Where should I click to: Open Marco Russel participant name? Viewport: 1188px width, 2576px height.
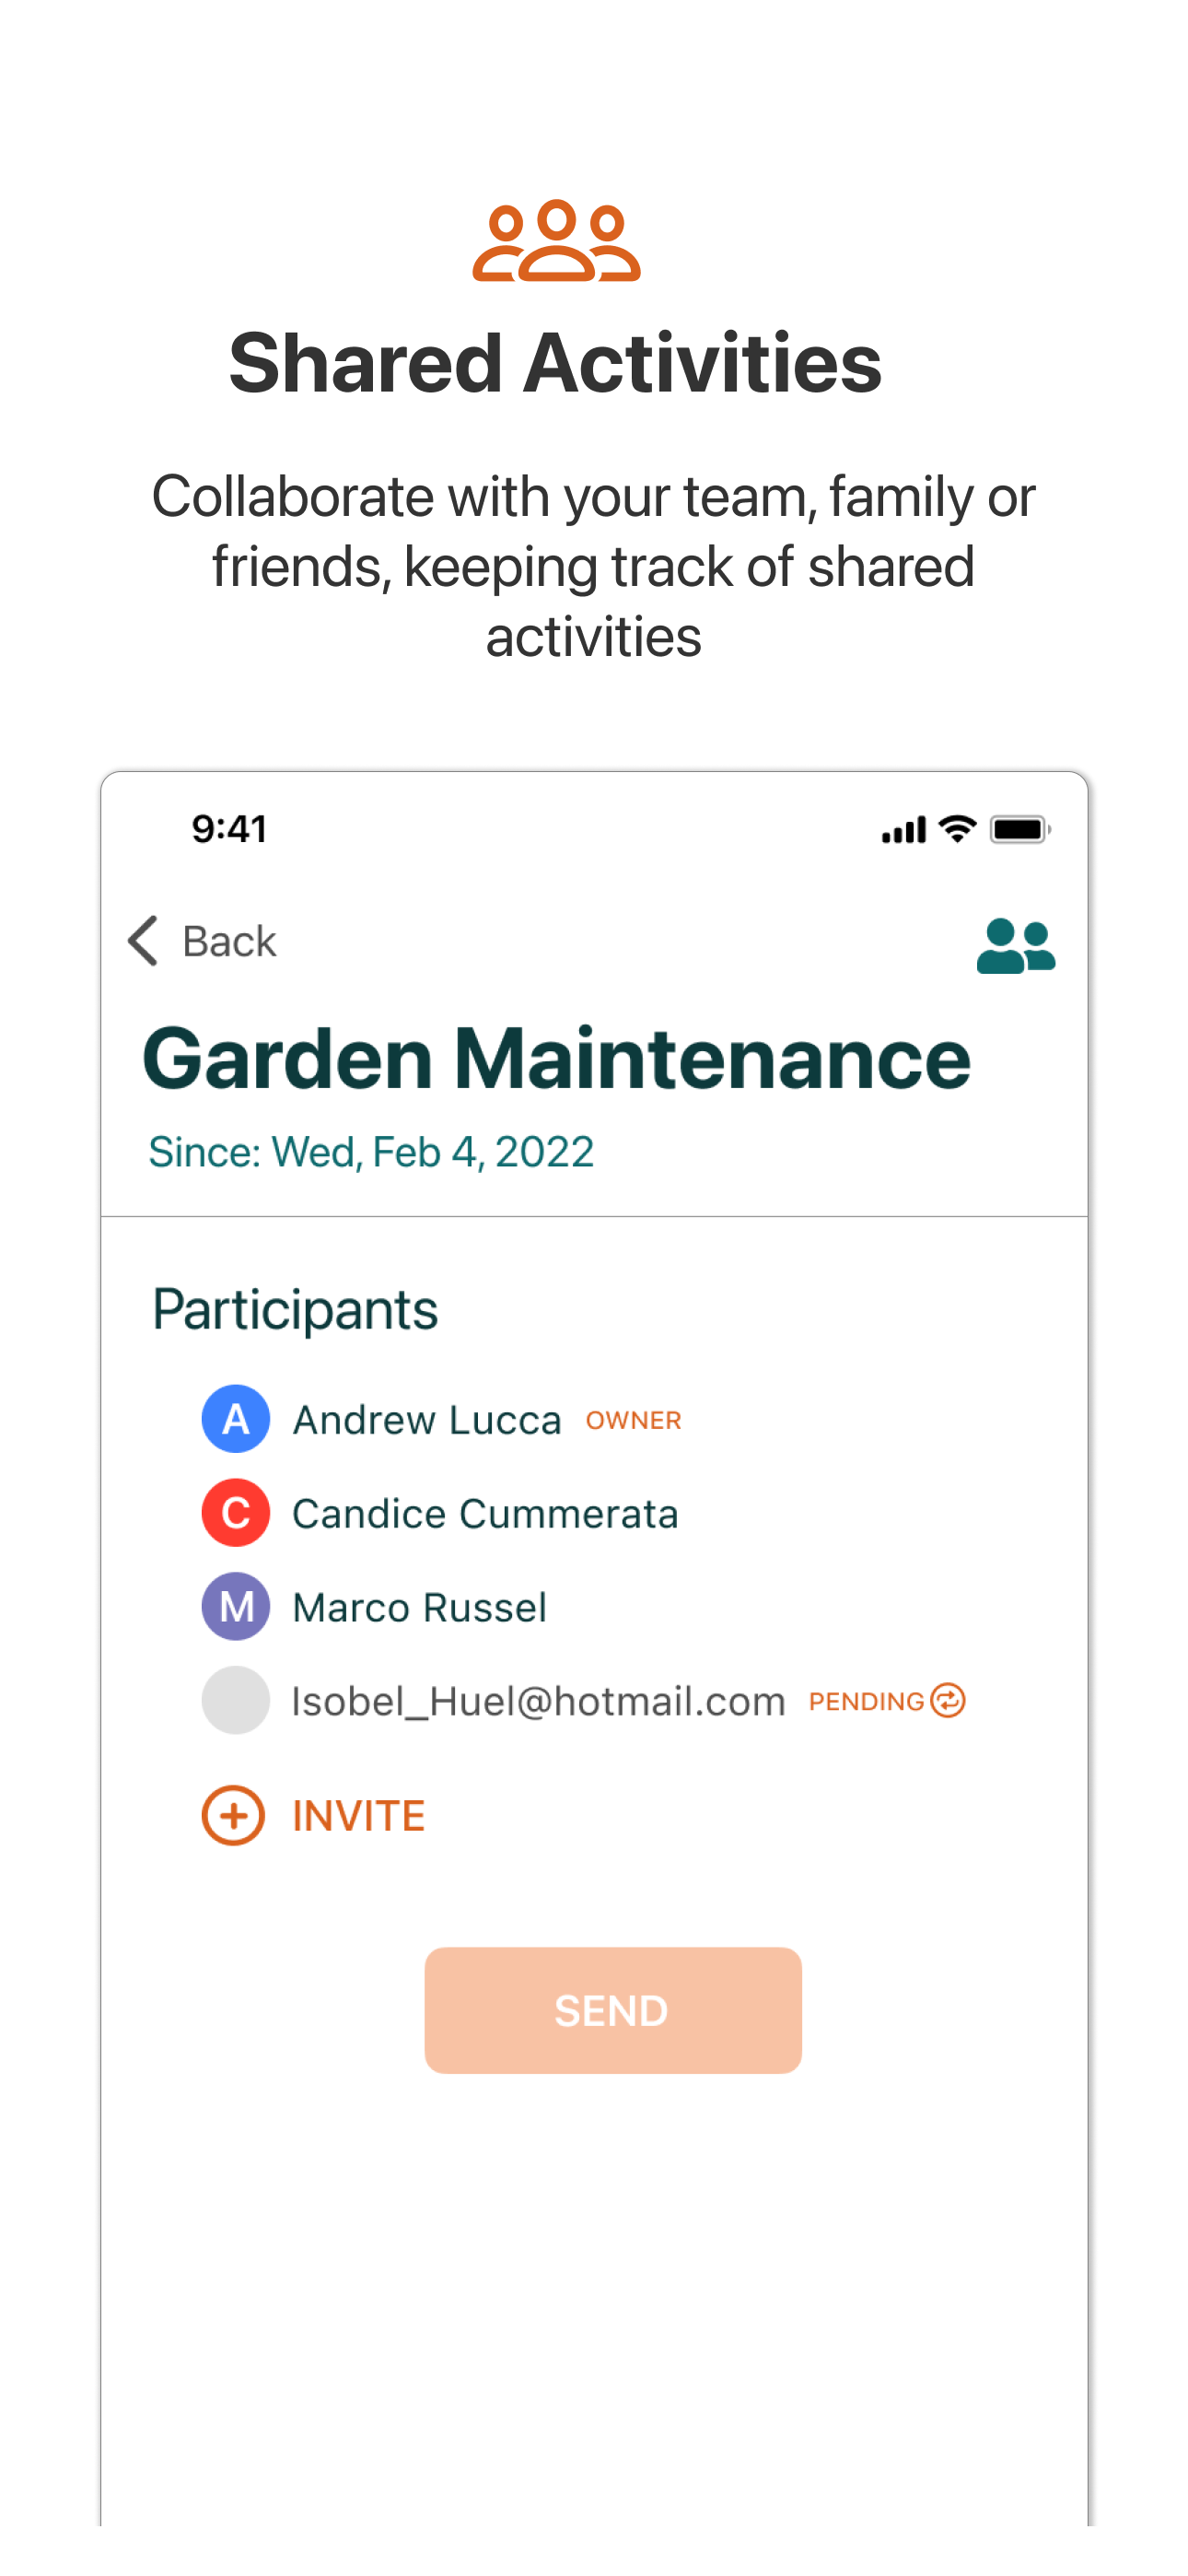pyautogui.click(x=419, y=1608)
